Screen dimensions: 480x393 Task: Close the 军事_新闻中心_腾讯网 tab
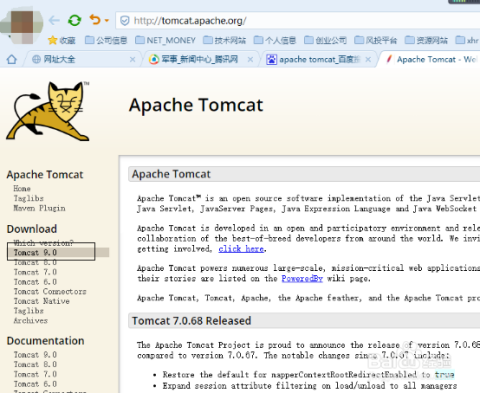(250, 60)
